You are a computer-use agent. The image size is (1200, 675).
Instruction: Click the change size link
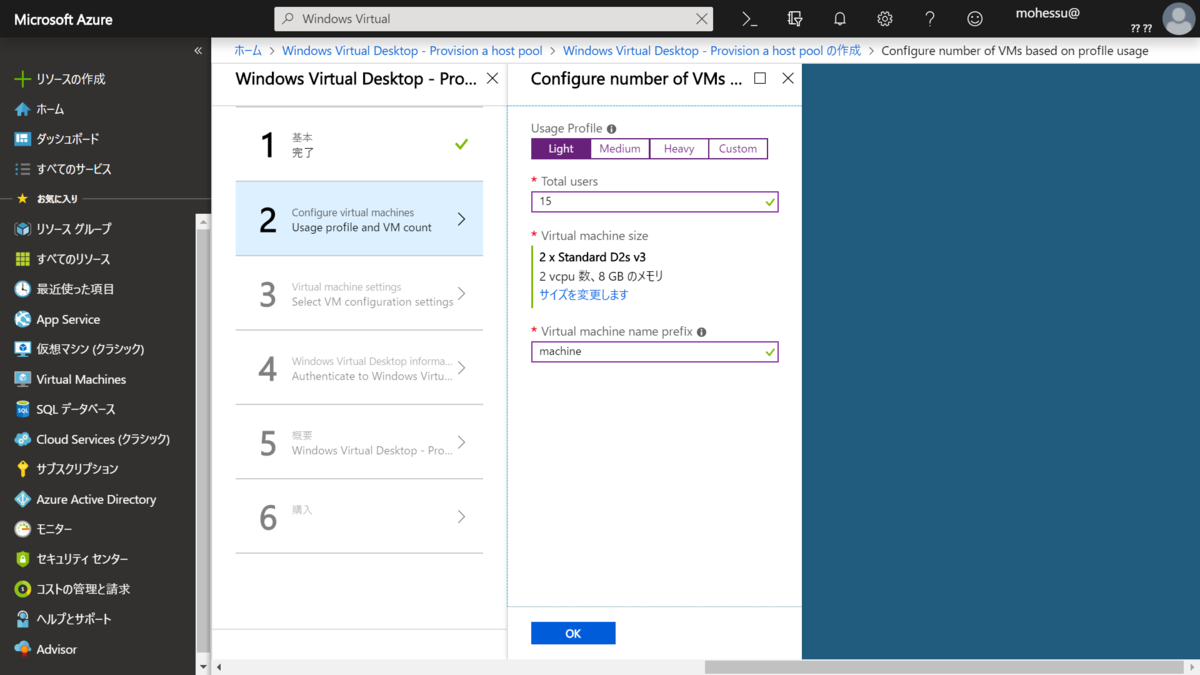[584, 295]
